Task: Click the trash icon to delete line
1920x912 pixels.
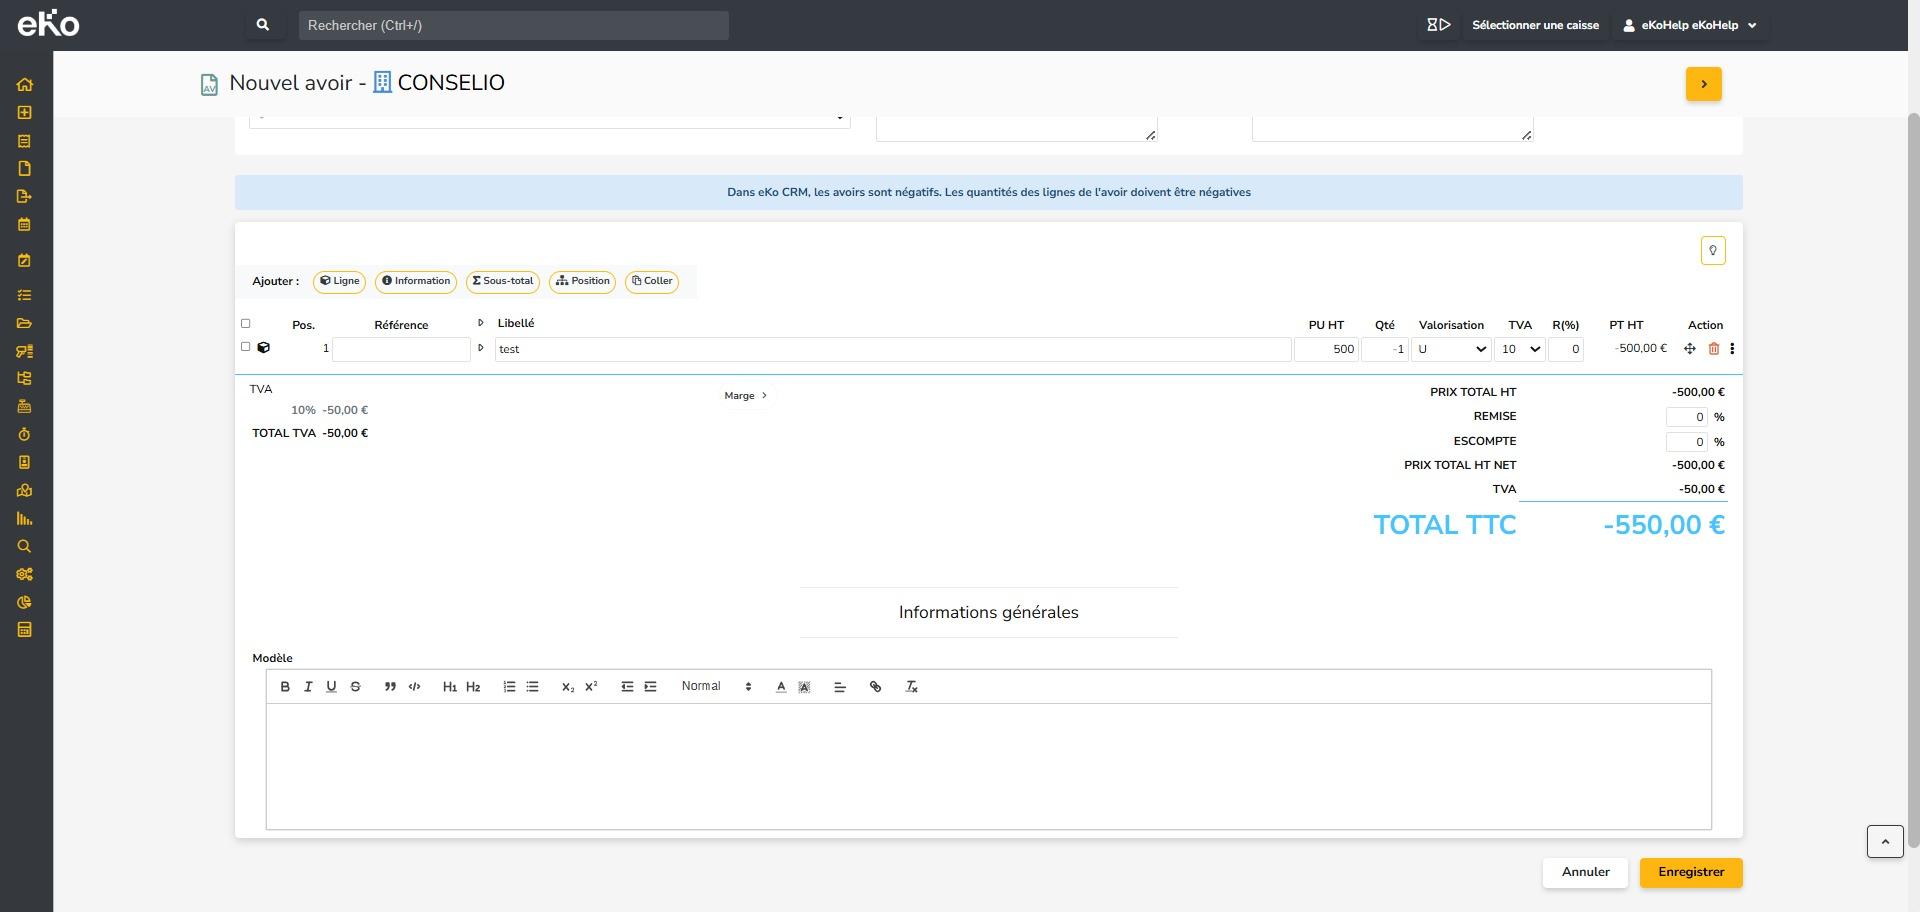Action: coord(1713,349)
